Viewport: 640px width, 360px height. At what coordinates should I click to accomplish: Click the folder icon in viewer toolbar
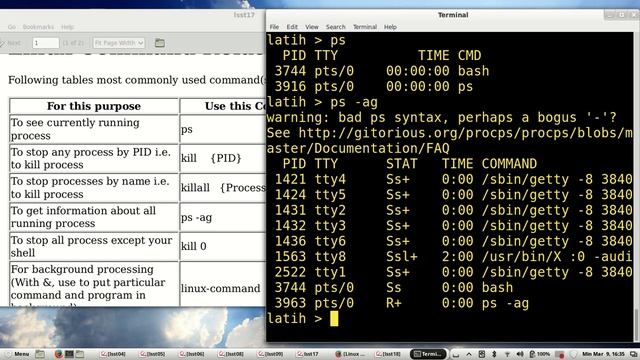click(x=160, y=42)
